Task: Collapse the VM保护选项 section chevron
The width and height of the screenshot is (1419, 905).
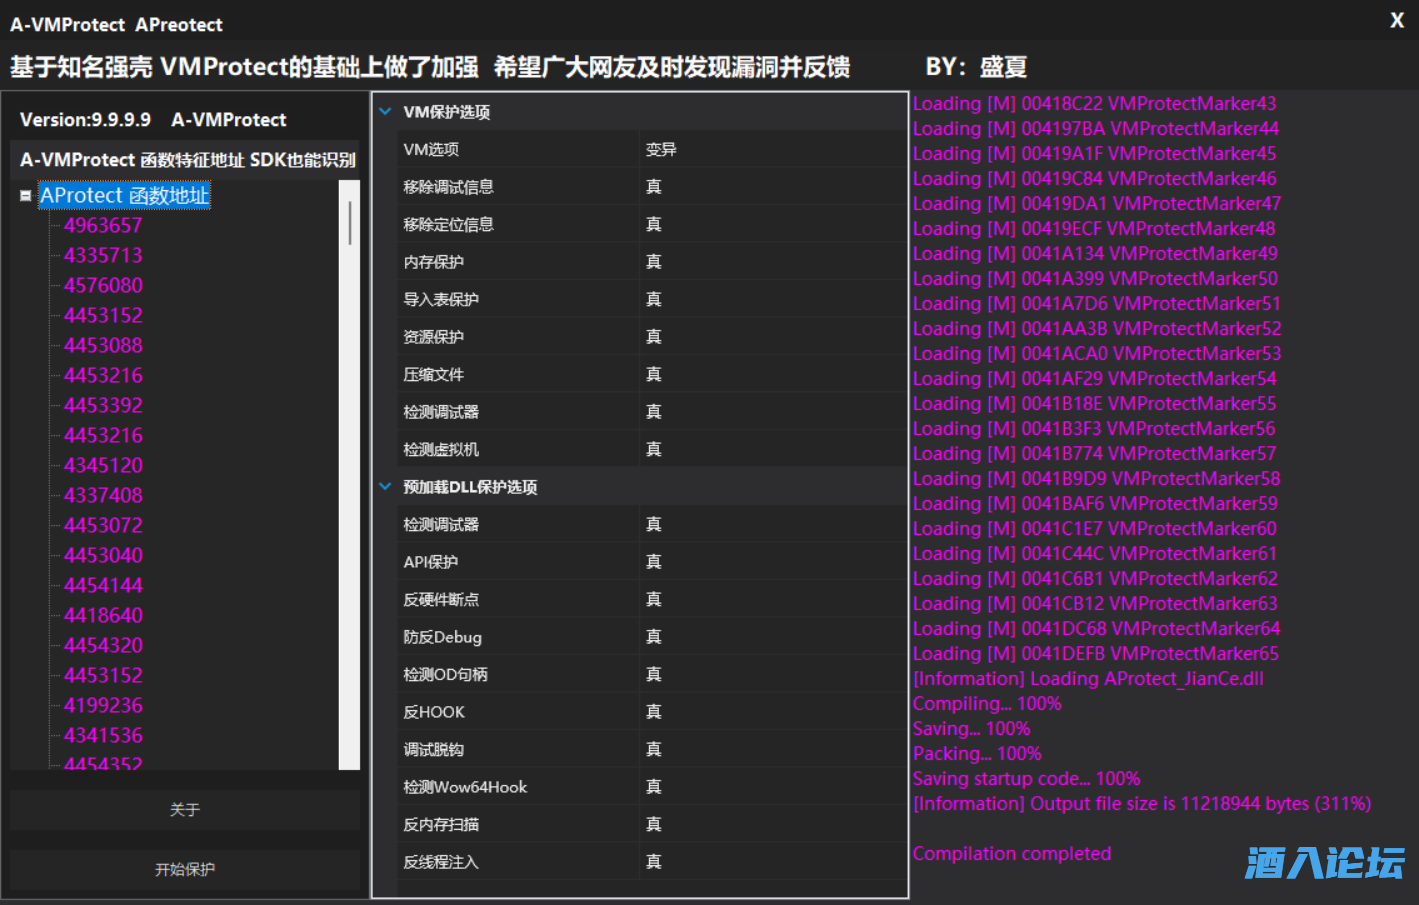Action: (x=385, y=111)
